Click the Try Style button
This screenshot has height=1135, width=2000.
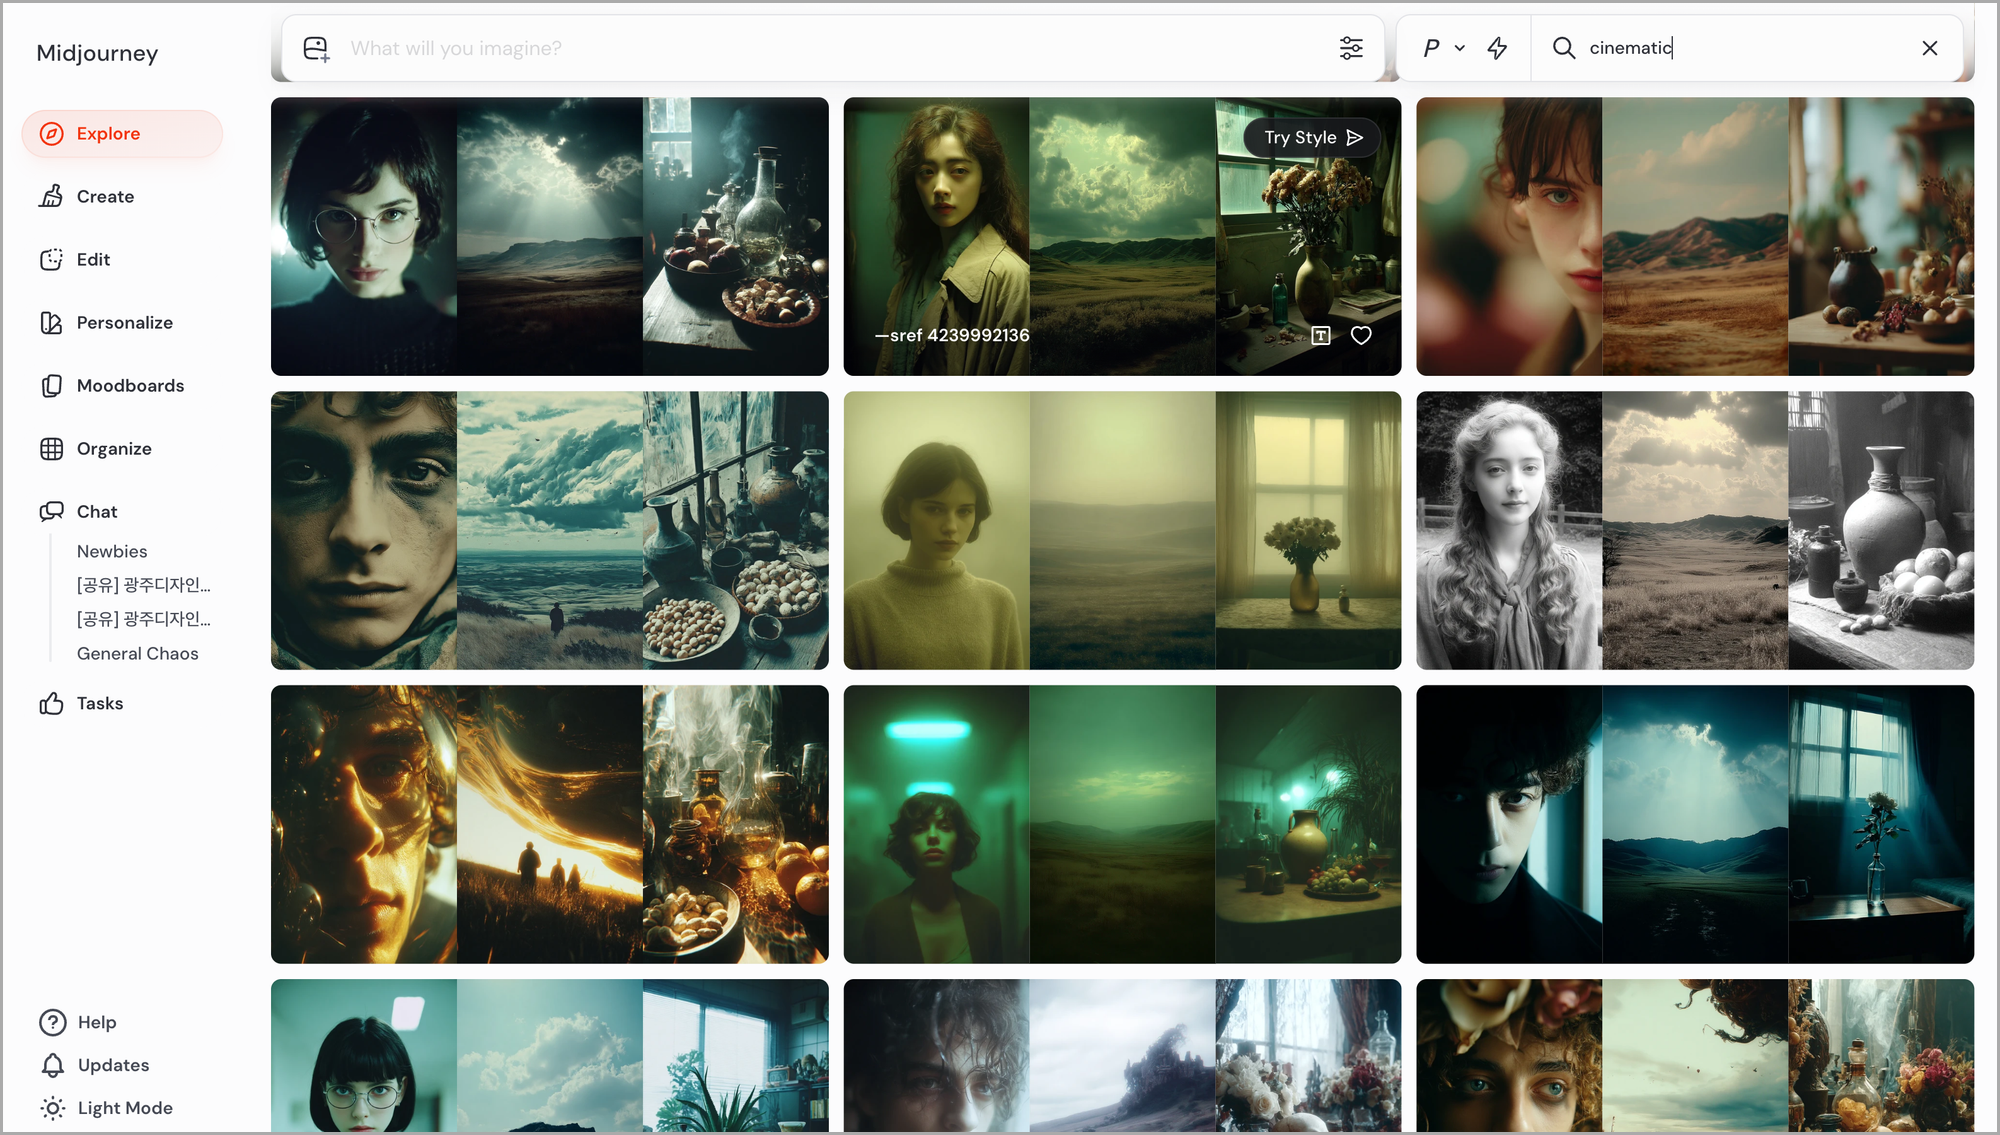coord(1312,138)
